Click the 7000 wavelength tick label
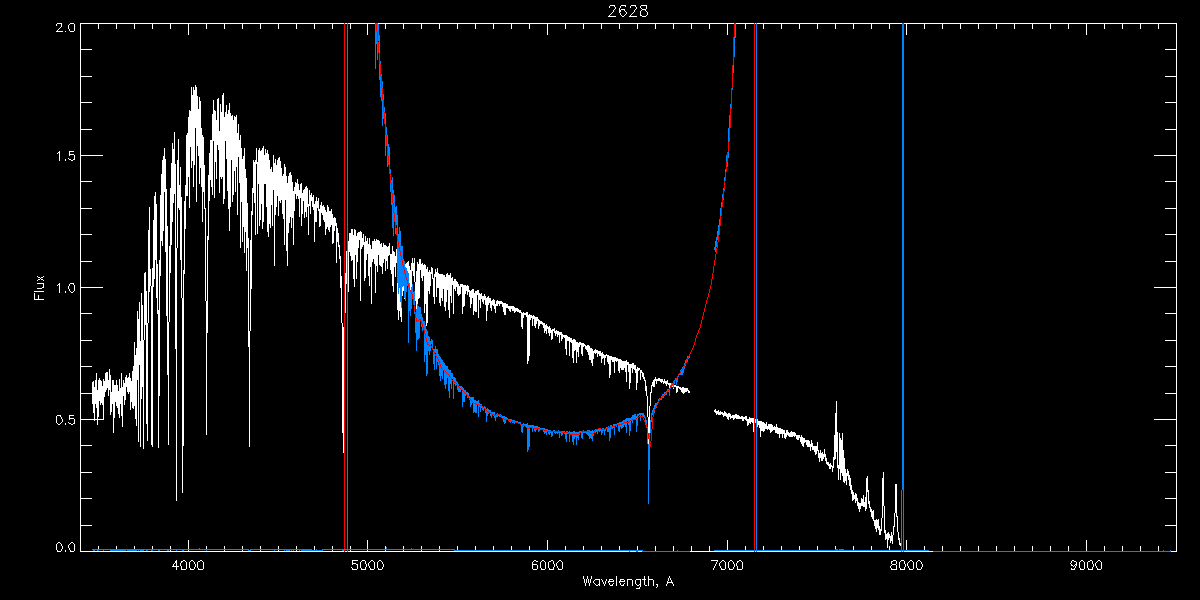Screen dimensions: 1200x600 [727, 565]
